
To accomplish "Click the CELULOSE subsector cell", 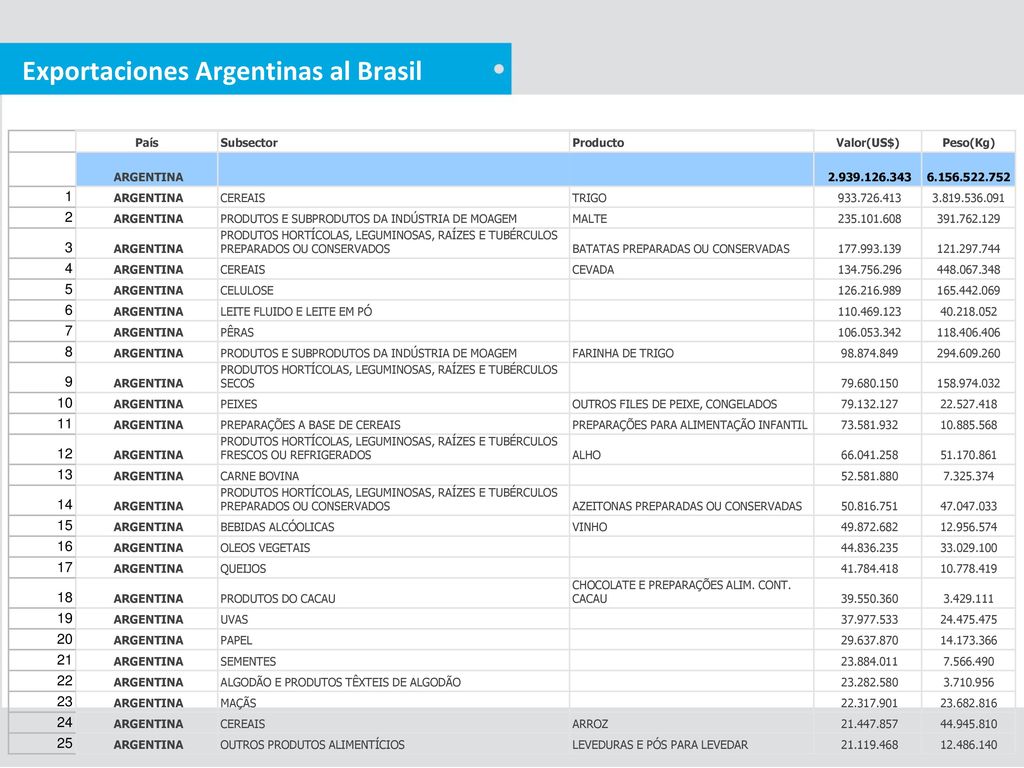I will pos(247,291).
